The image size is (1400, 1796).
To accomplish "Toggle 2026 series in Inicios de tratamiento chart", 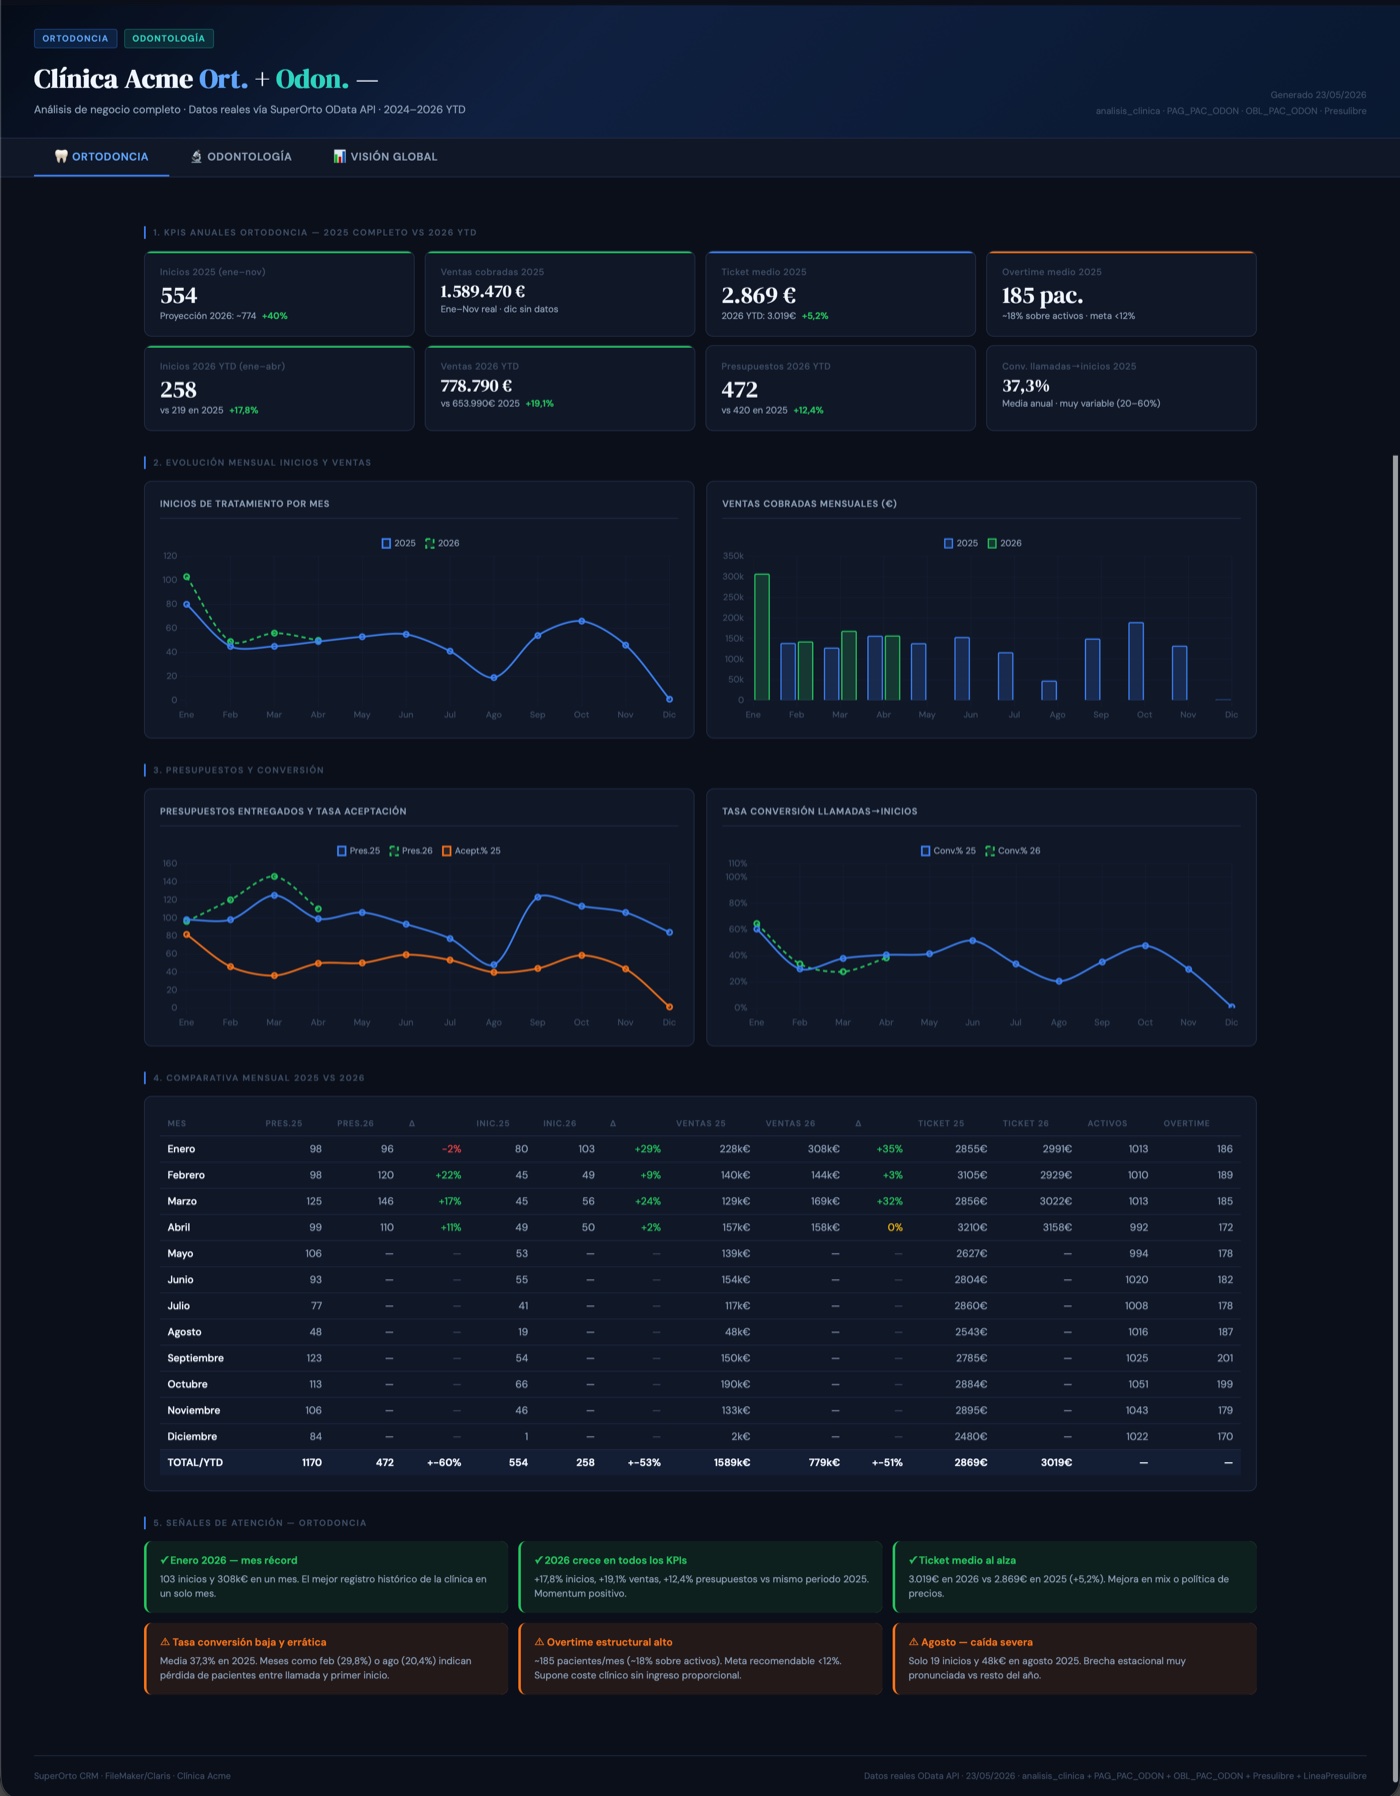I will pyautogui.click(x=442, y=543).
